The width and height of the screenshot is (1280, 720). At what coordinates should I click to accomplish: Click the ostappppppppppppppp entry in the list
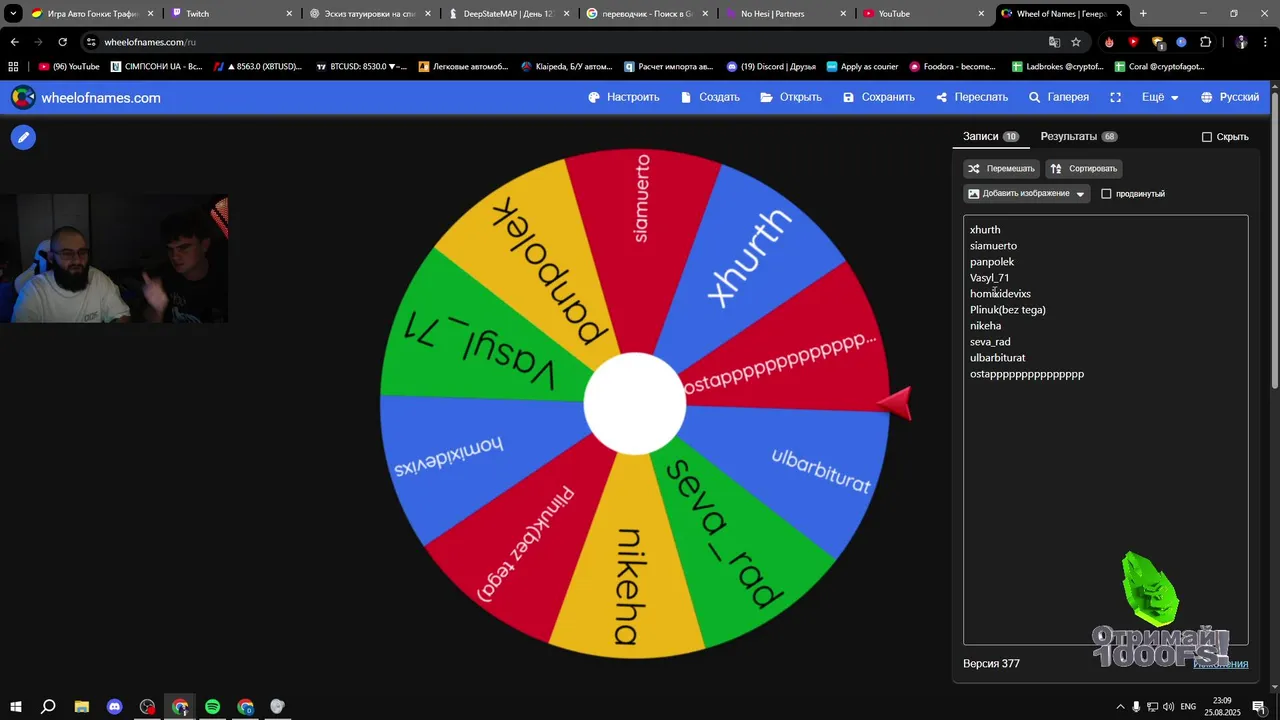tap(1027, 374)
